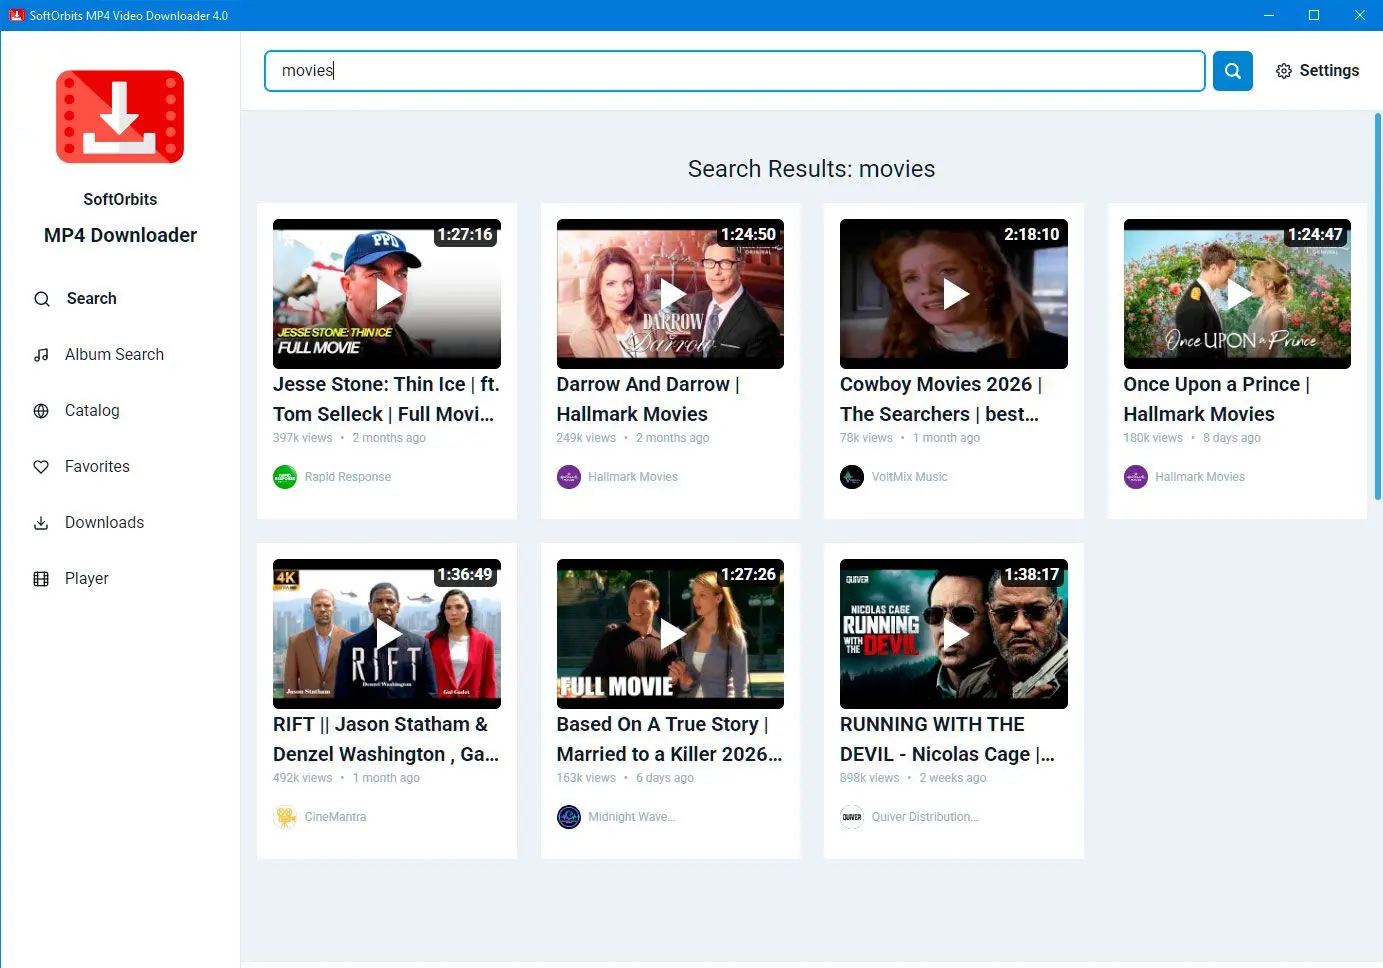This screenshot has width=1383, height=968.
Task: Open Favorites in the sidebar
Action: click(97, 466)
